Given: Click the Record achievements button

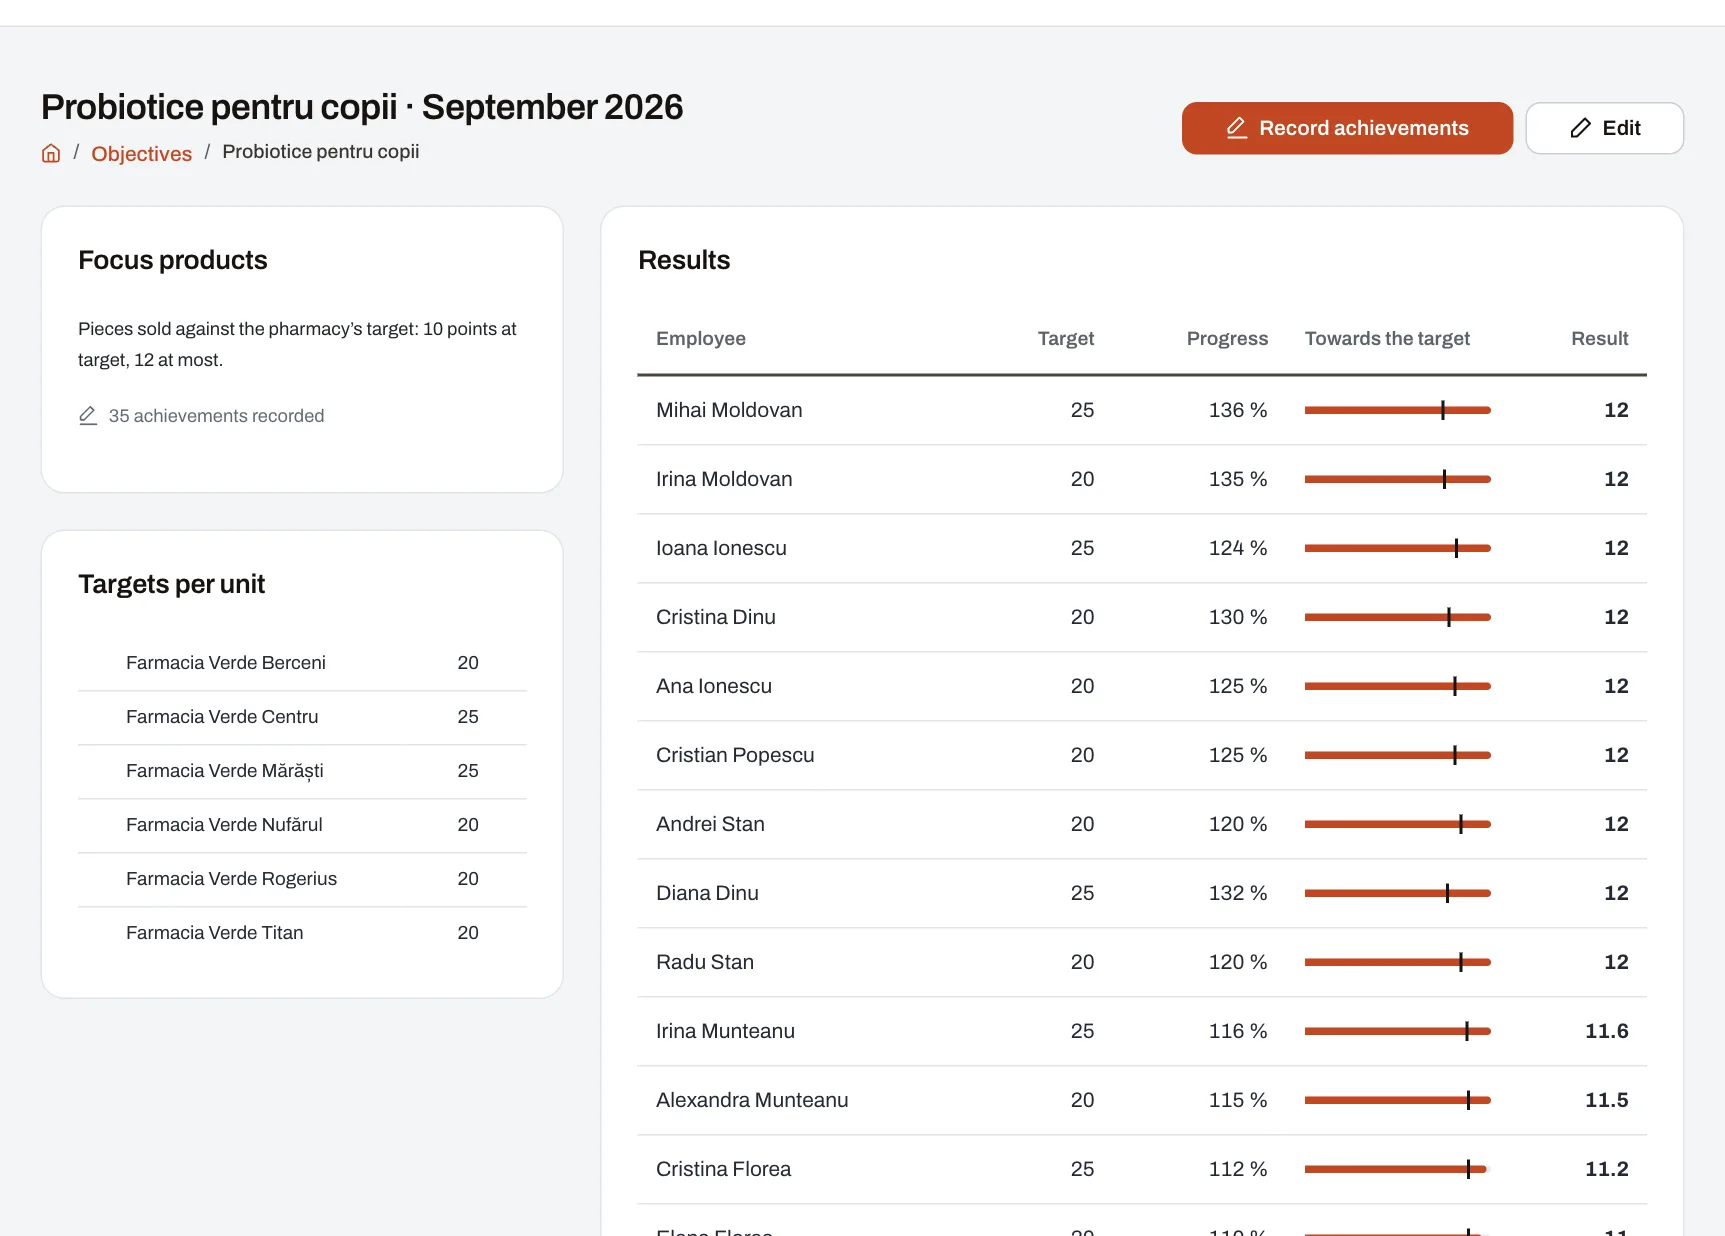Looking at the screenshot, I should click(1347, 128).
